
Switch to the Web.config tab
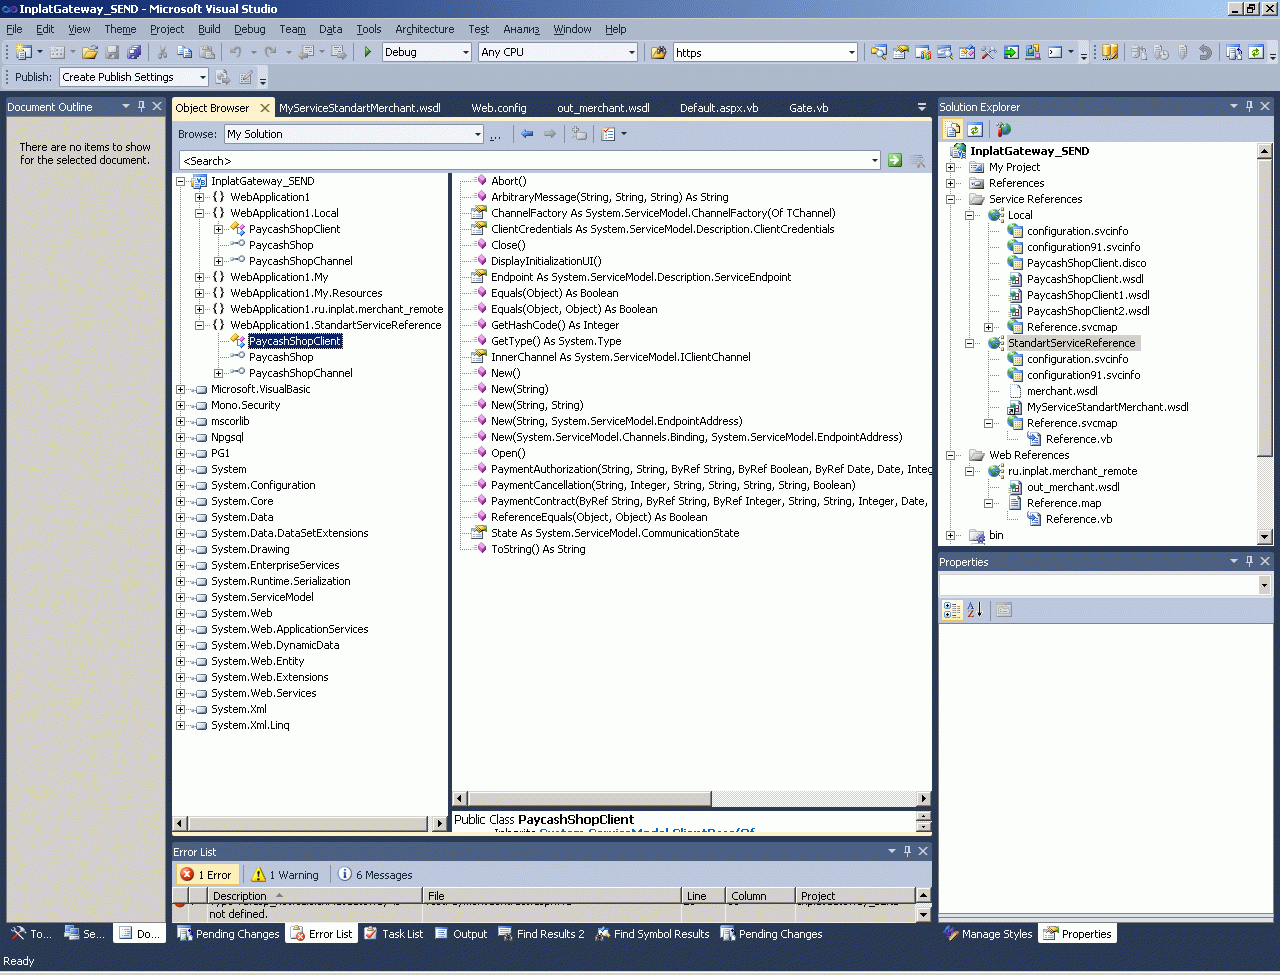click(x=498, y=108)
